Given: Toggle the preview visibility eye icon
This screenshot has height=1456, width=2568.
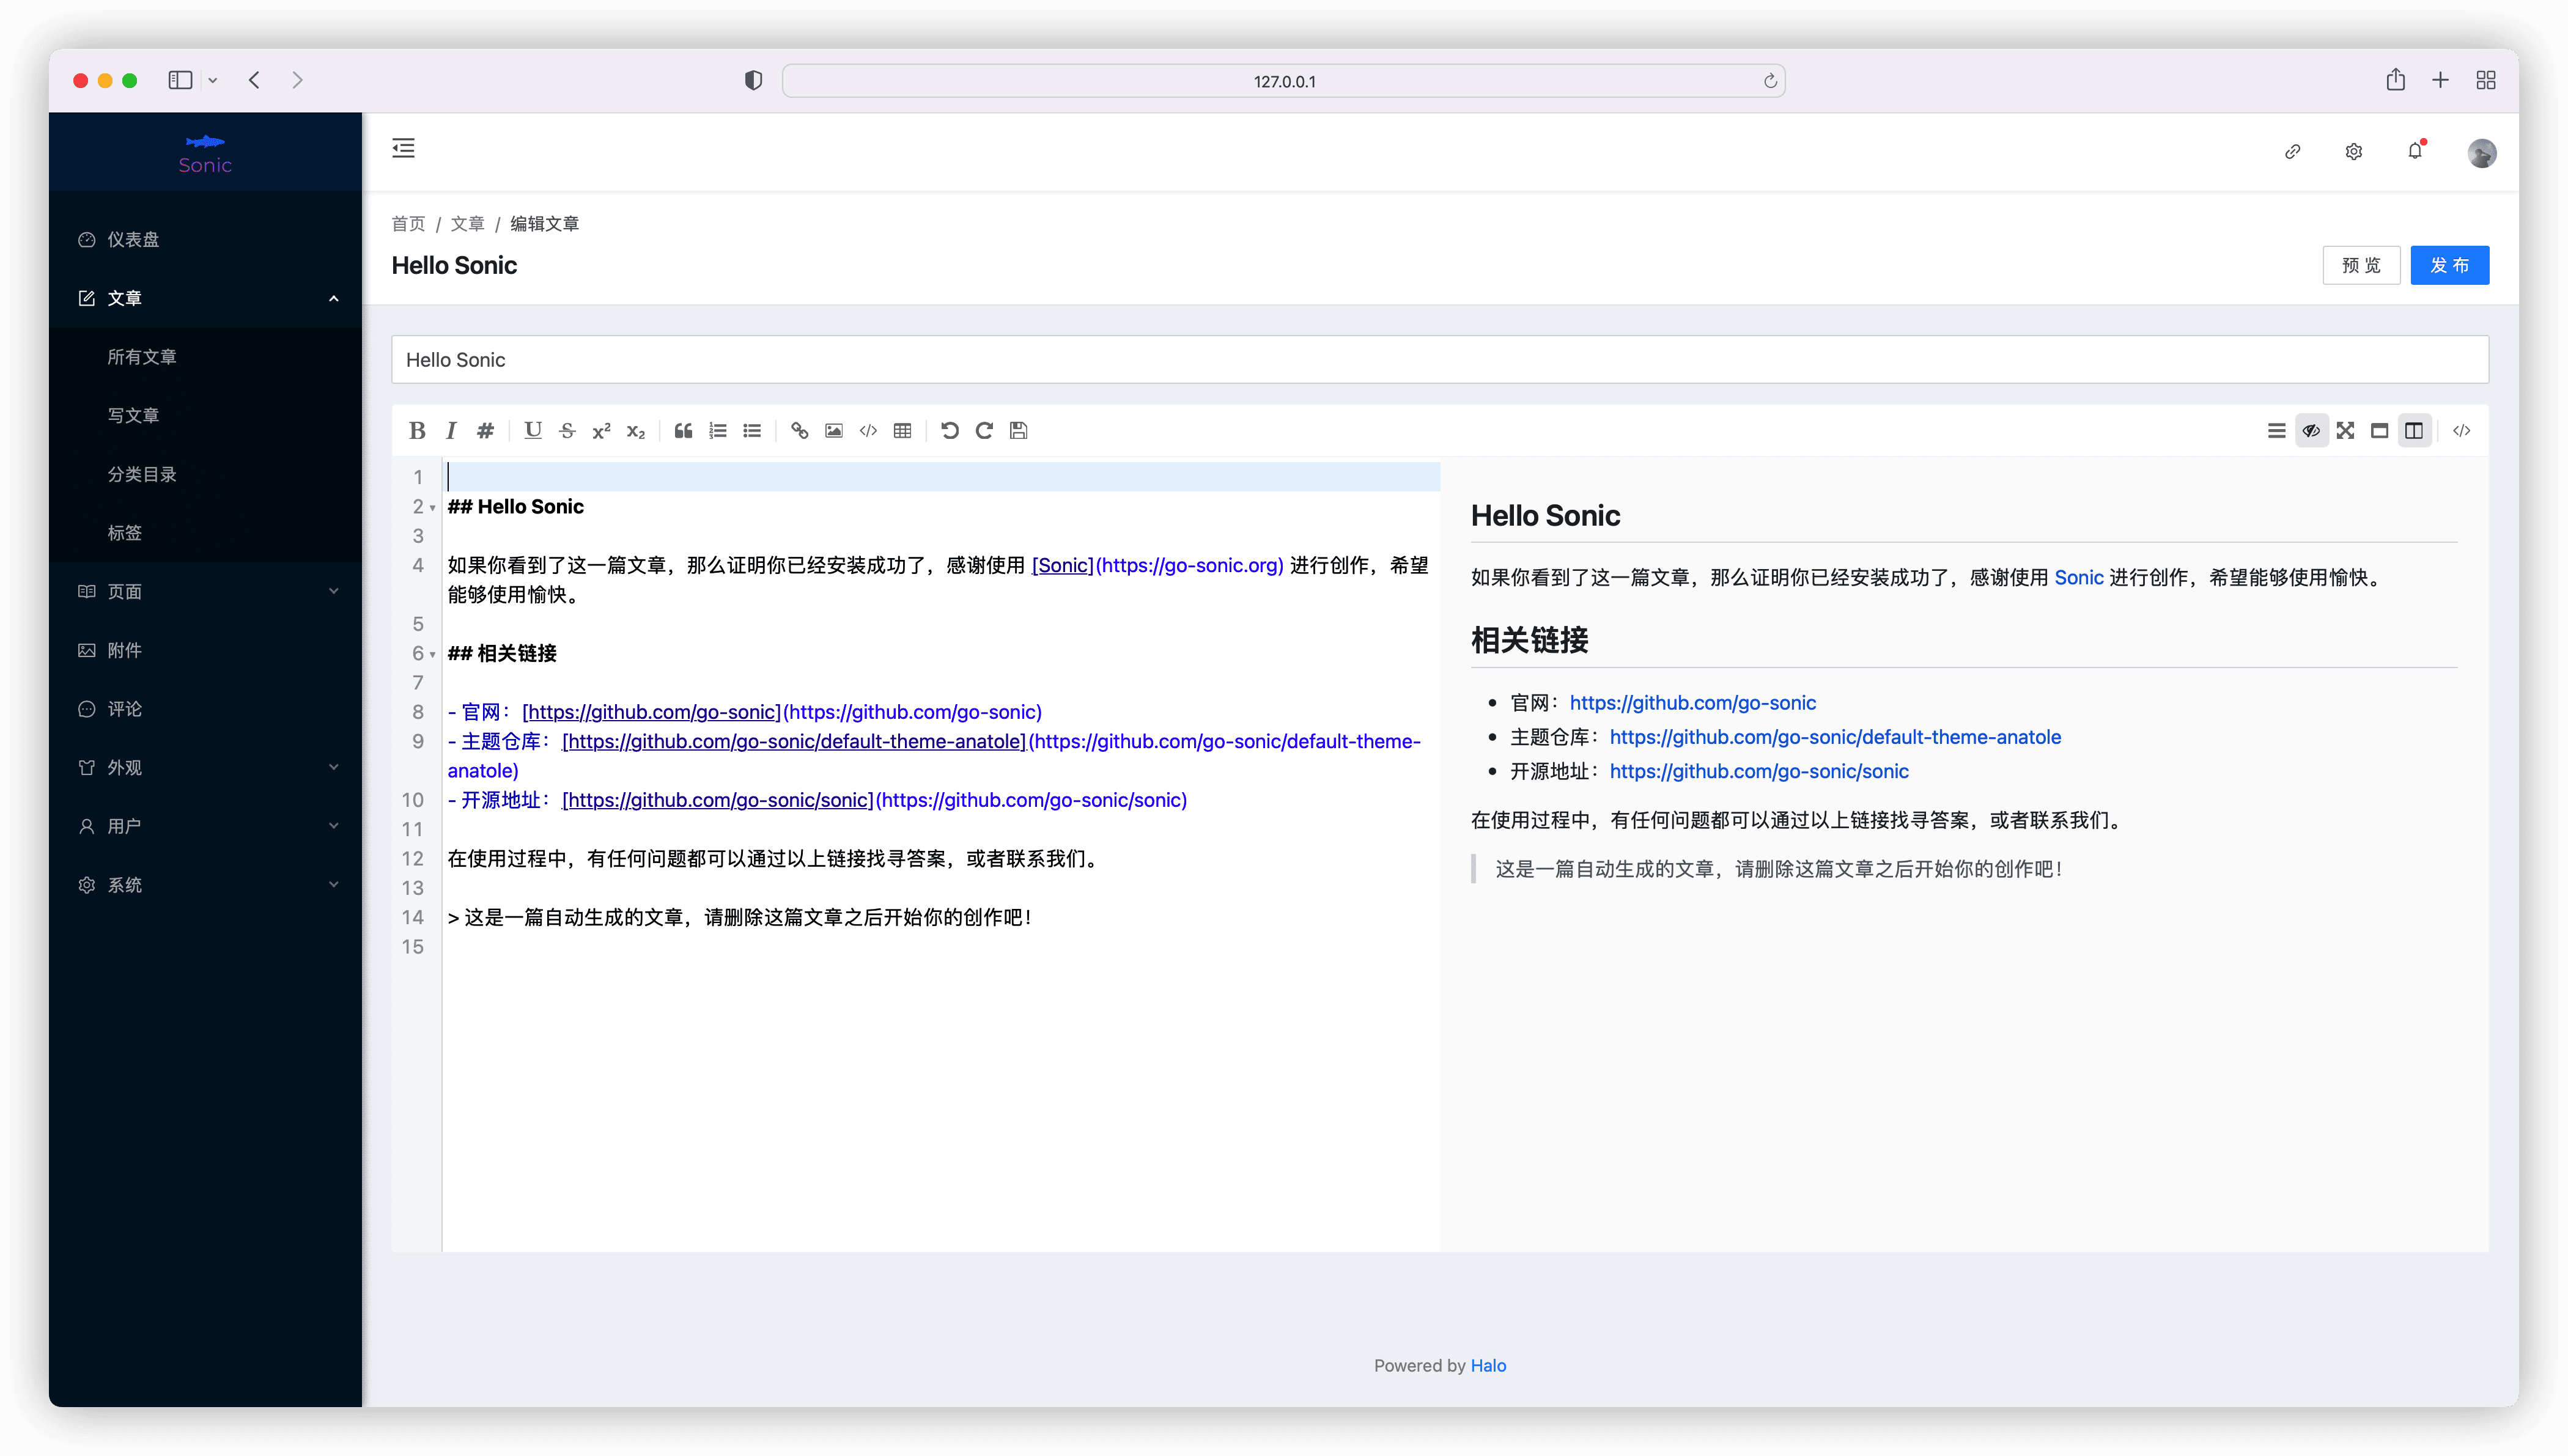Looking at the screenshot, I should pos(2311,431).
